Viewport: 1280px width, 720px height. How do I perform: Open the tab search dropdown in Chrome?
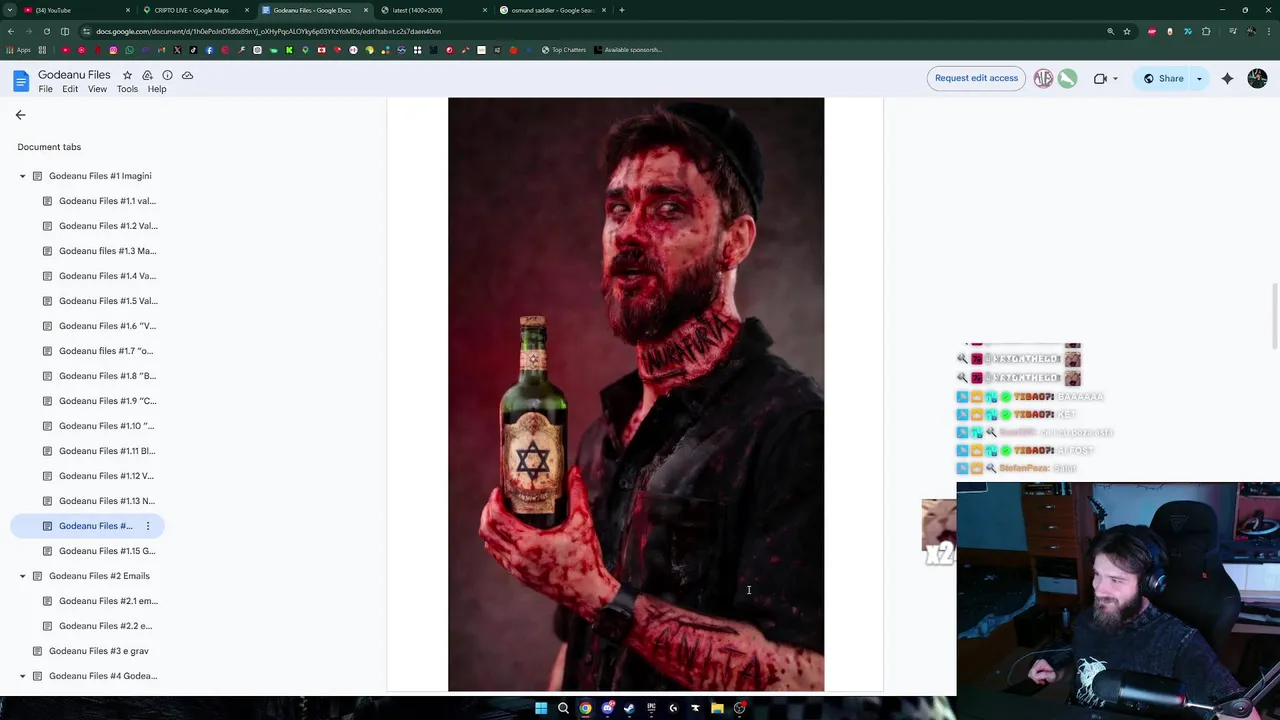10,10
